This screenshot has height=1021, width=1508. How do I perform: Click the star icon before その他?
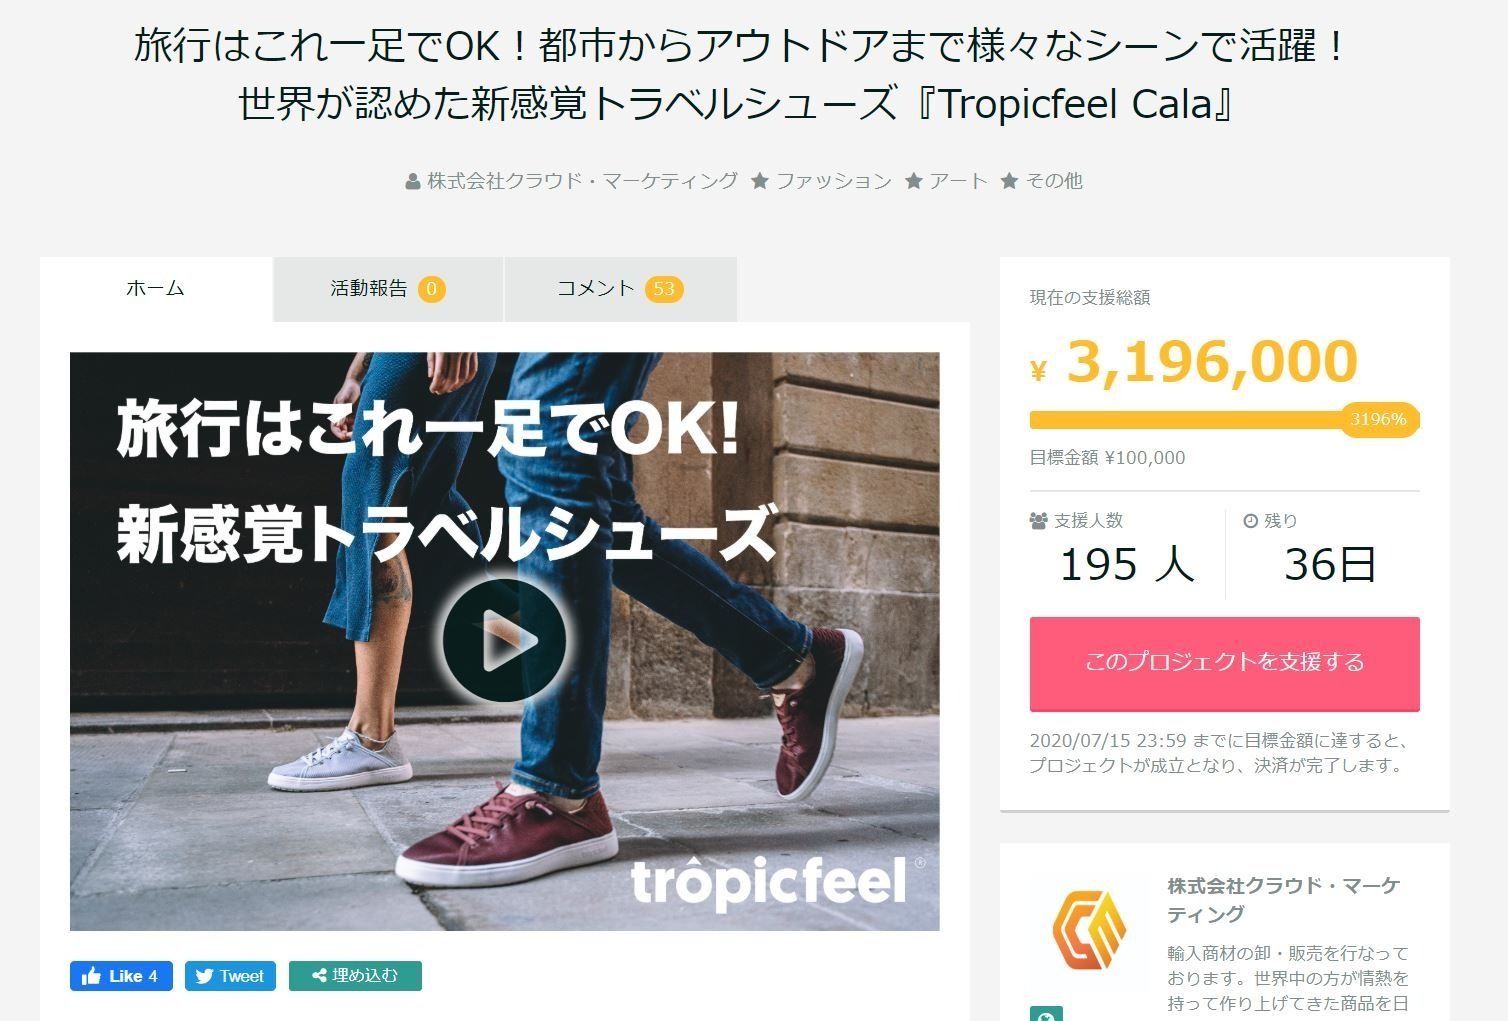tap(1009, 181)
